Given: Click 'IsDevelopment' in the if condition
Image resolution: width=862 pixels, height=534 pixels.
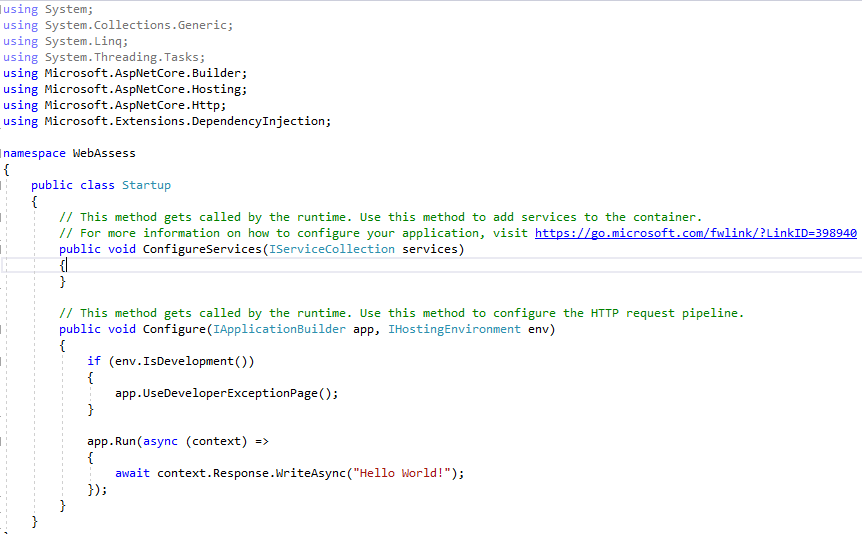Looking at the screenshot, I should [188, 361].
